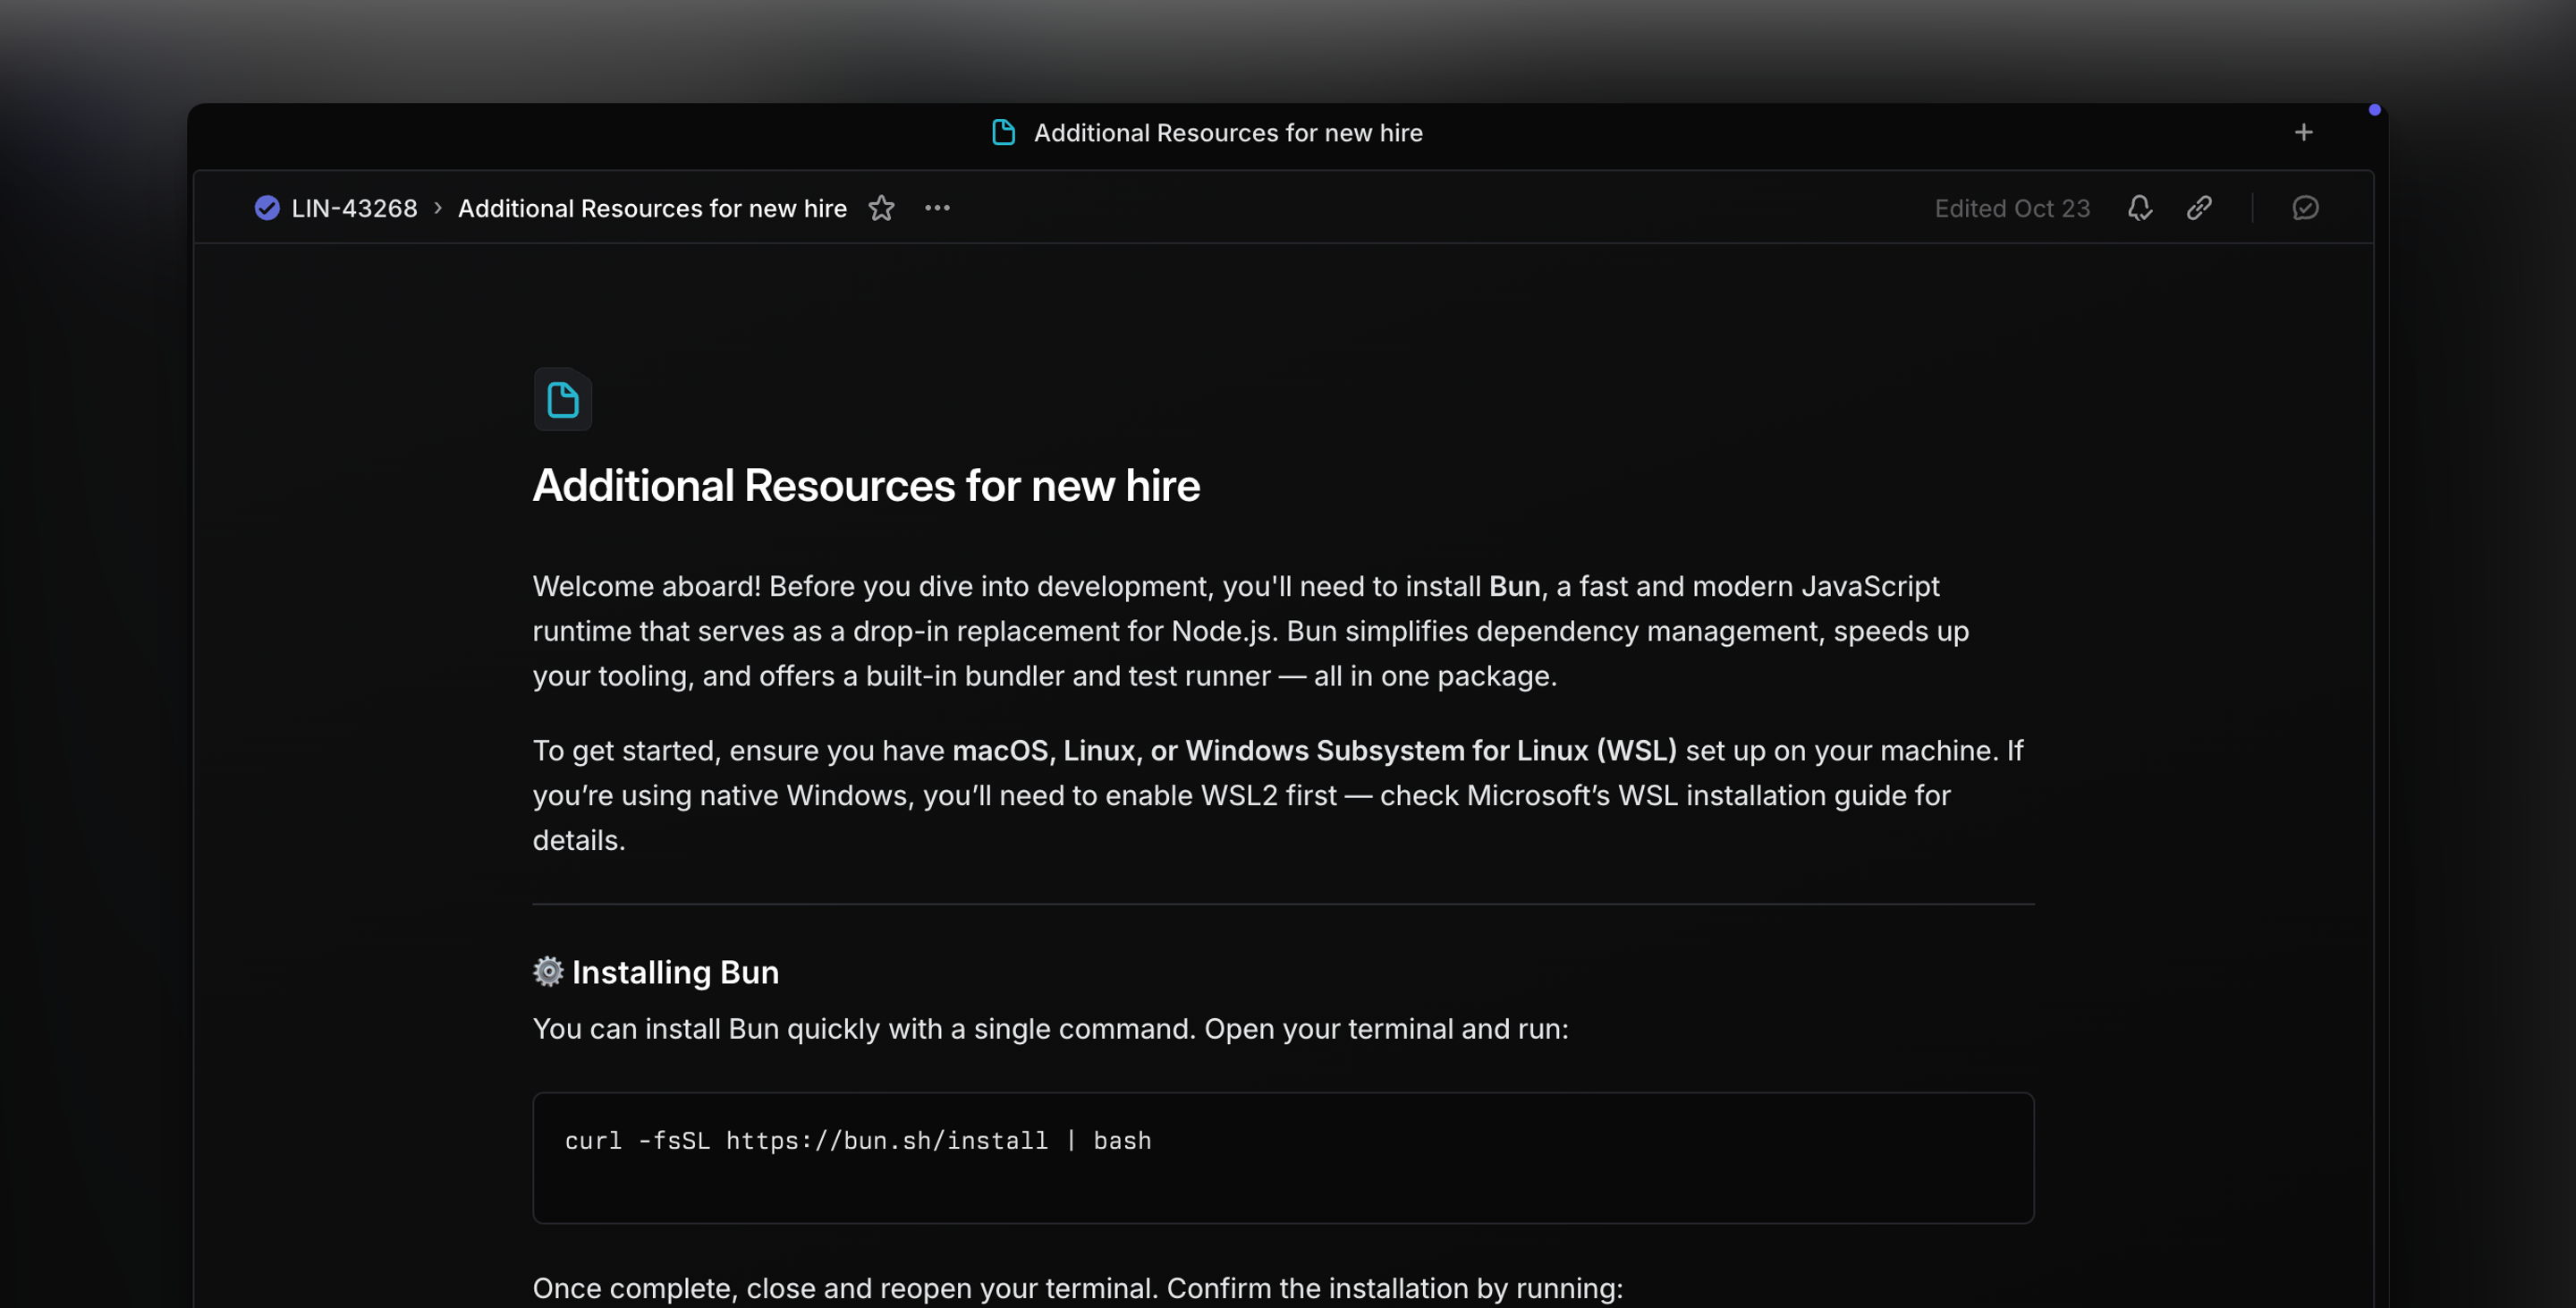Click the bell subscribe notification icon
Screen dimensions: 2576x1308
coord(2139,208)
